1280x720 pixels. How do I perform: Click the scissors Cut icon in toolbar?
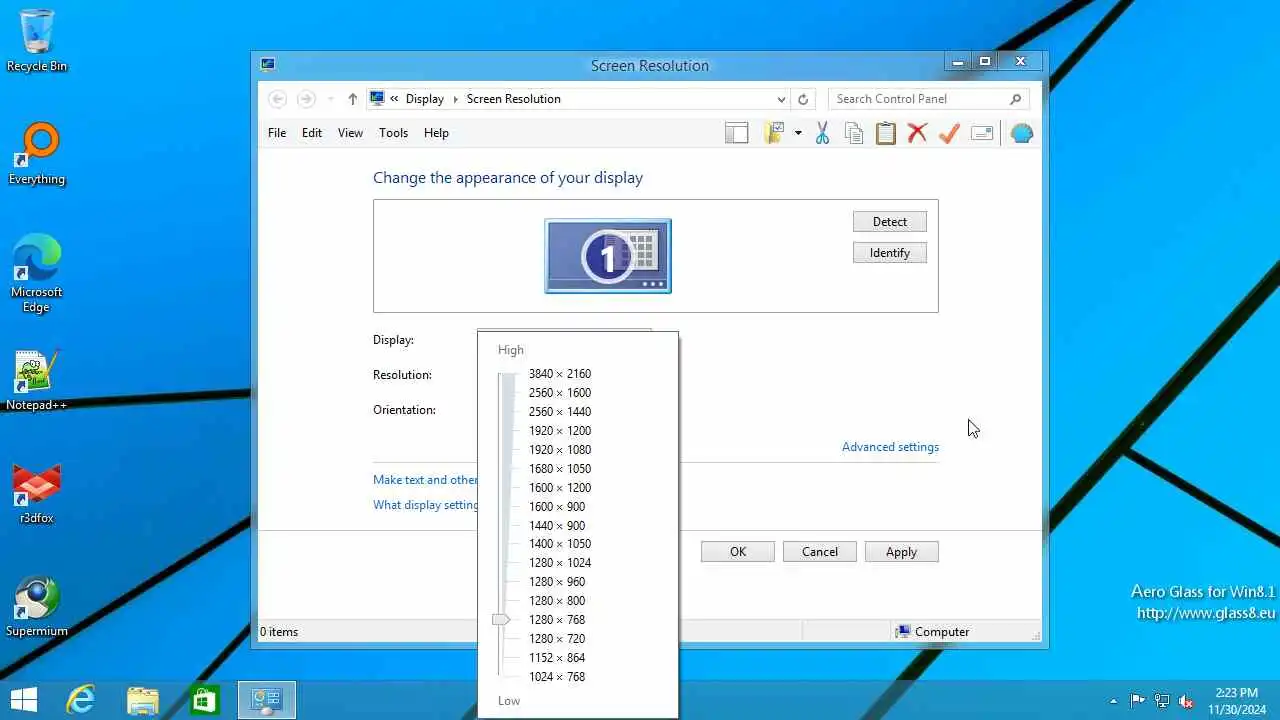pos(822,133)
